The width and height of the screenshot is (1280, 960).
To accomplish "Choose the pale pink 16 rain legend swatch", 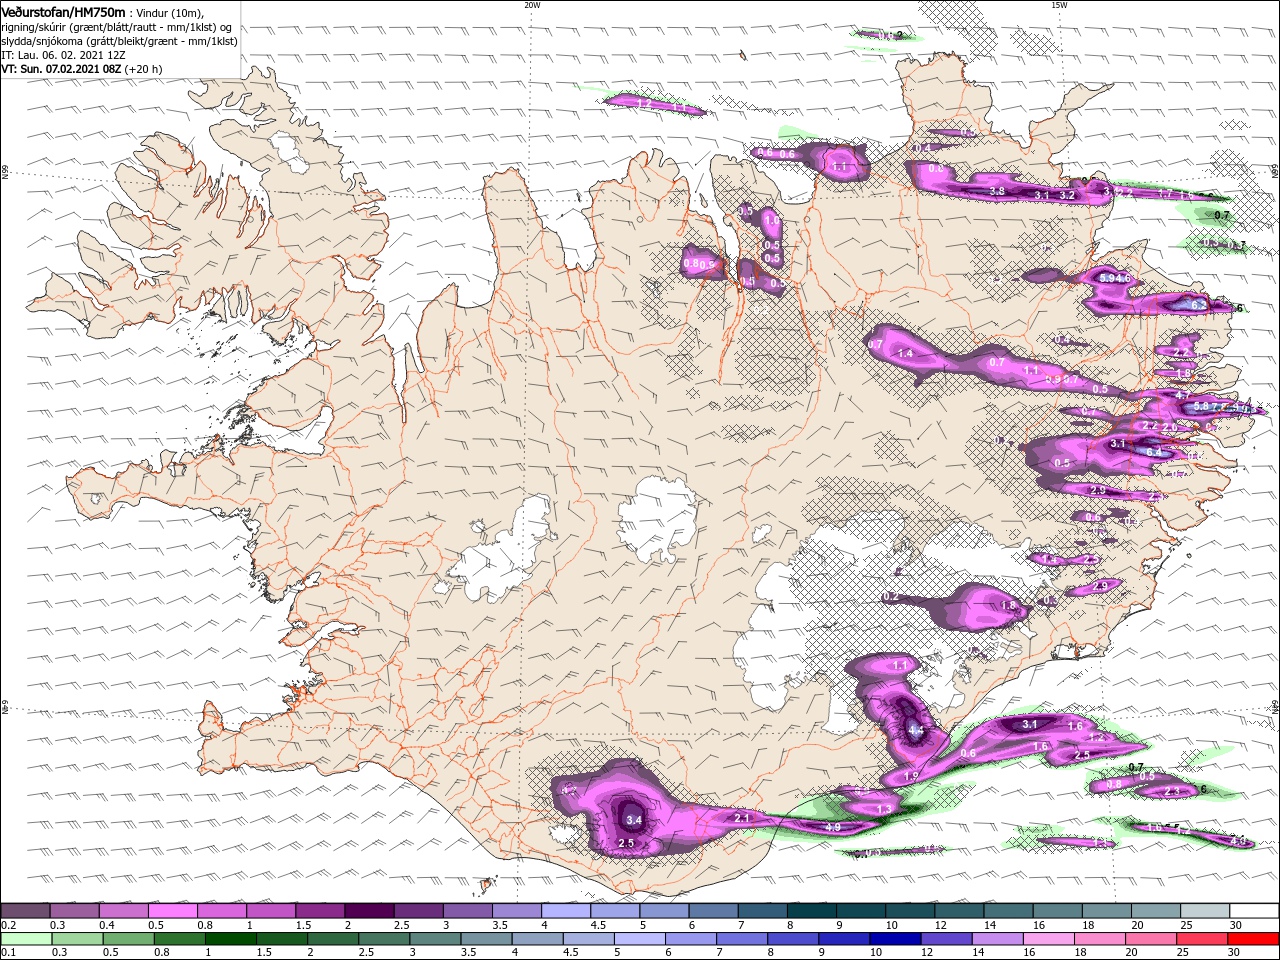I will (1049, 938).
